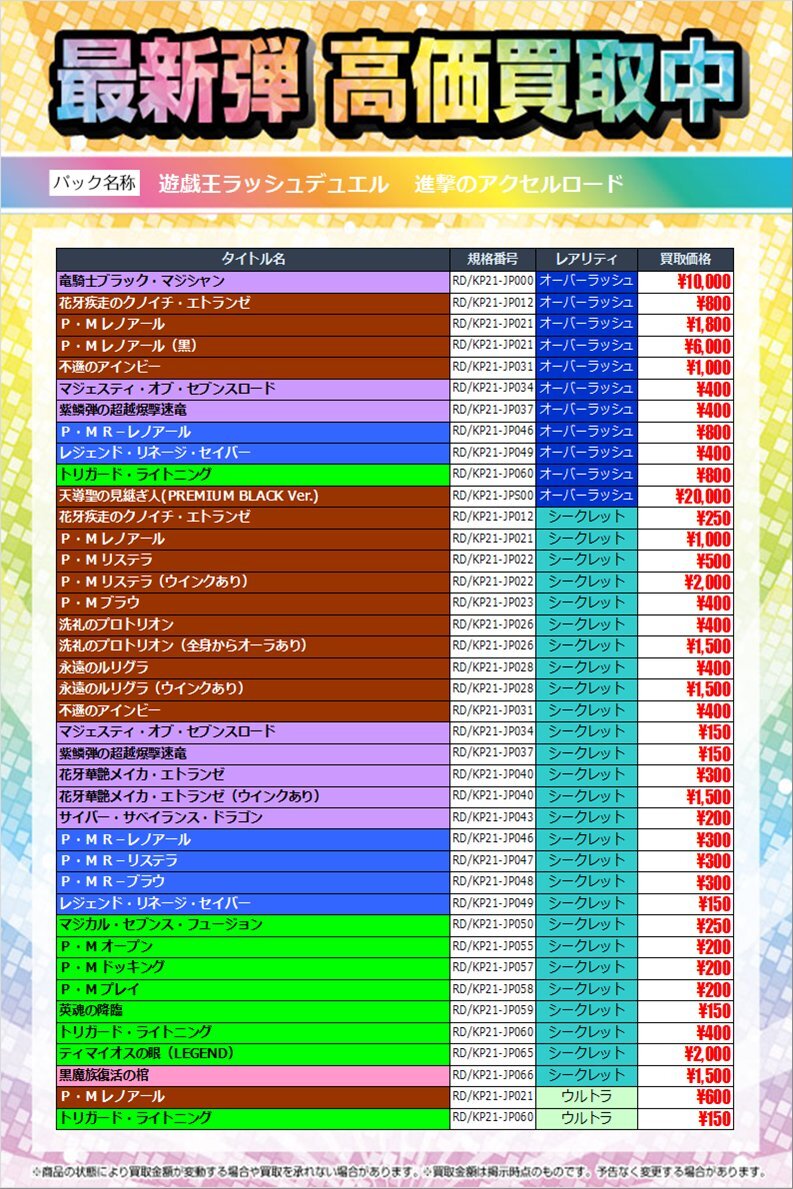
Task: Click ウルトラ rarity in the P・Mレノアール row
Action: pos(586,1096)
